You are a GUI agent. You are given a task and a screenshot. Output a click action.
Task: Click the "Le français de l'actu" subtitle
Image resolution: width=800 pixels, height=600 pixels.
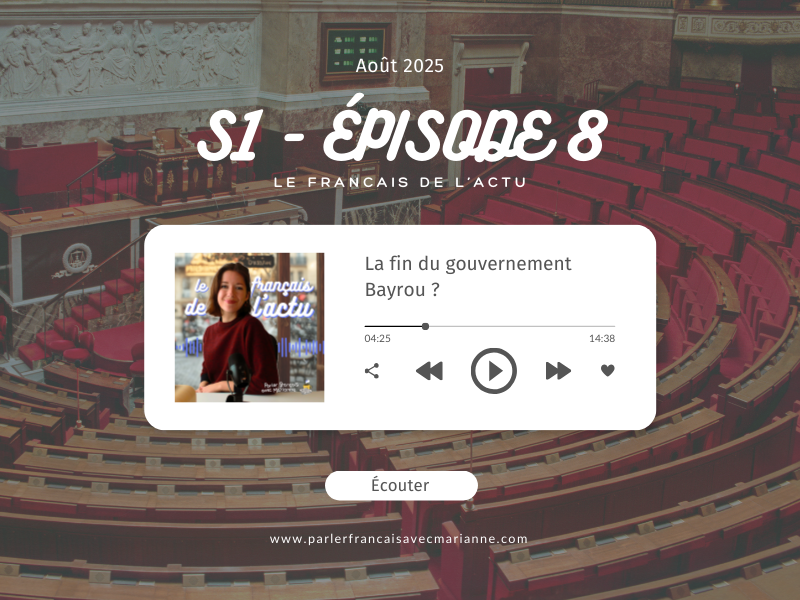(x=400, y=182)
